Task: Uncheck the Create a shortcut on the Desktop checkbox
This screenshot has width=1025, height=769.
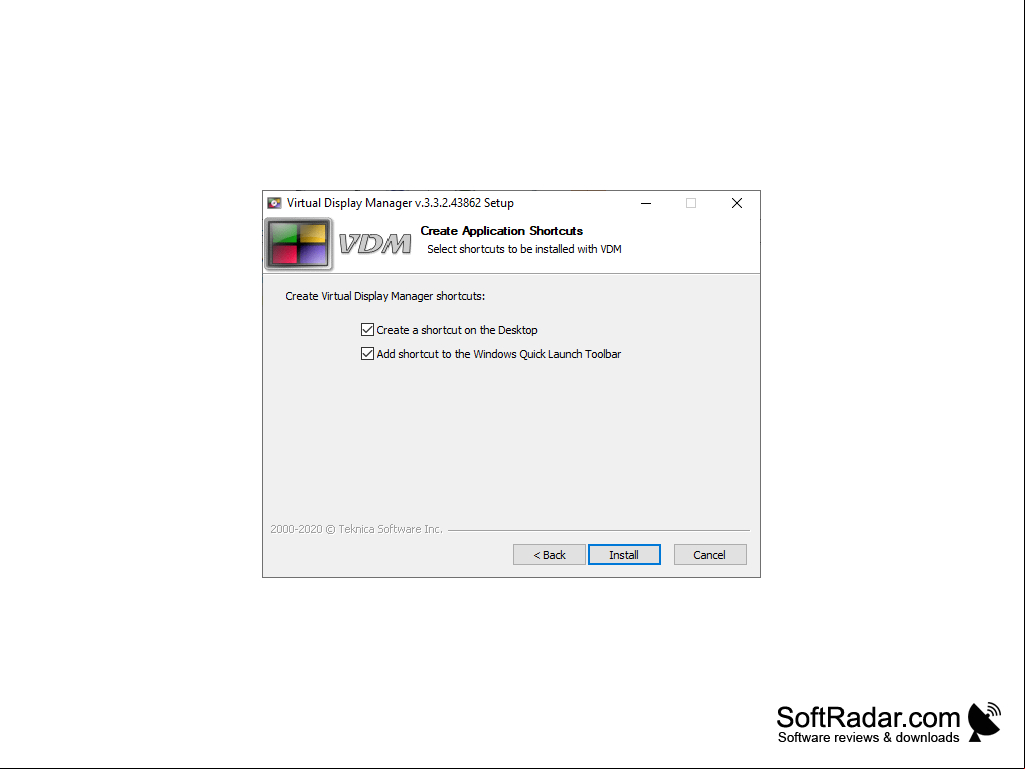Action: tap(367, 330)
